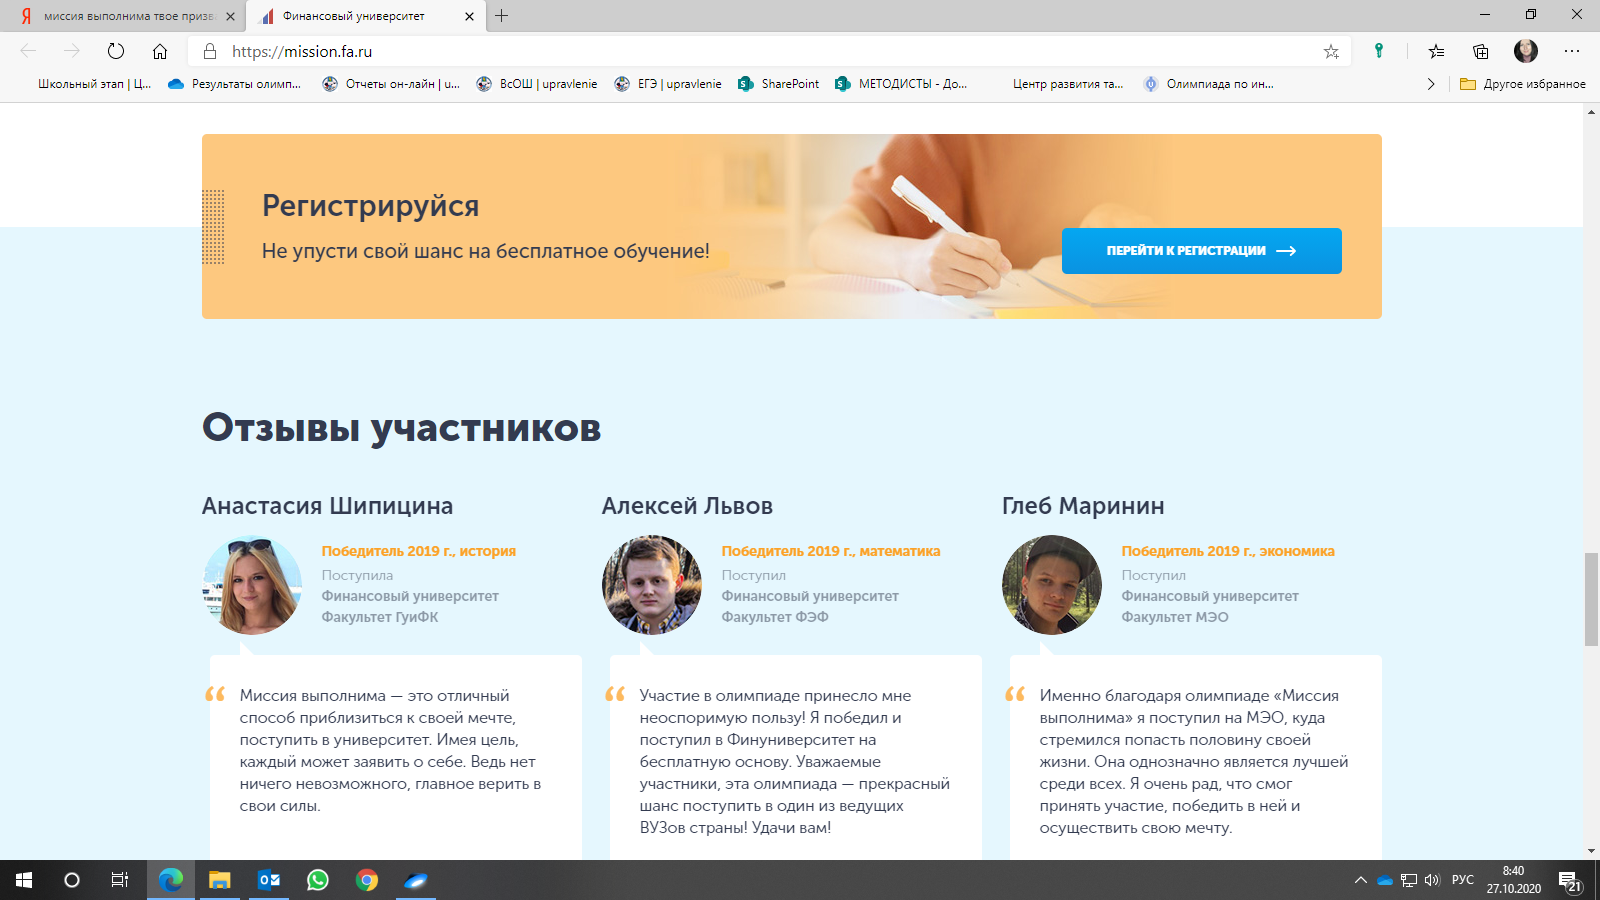Open the Другое избранное favorites folder
Image resolution: width=1600 pixels, height=900 pixels.
(1523, 84)
